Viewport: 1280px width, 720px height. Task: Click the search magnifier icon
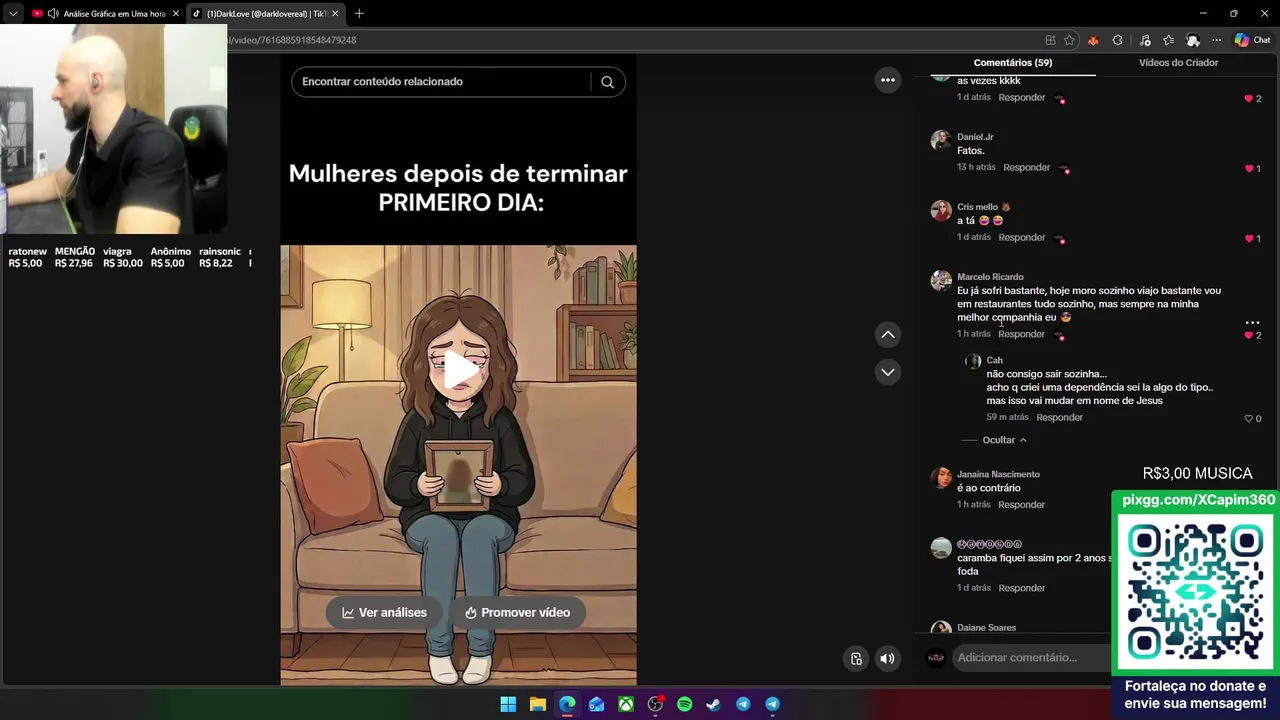point(607,82)
